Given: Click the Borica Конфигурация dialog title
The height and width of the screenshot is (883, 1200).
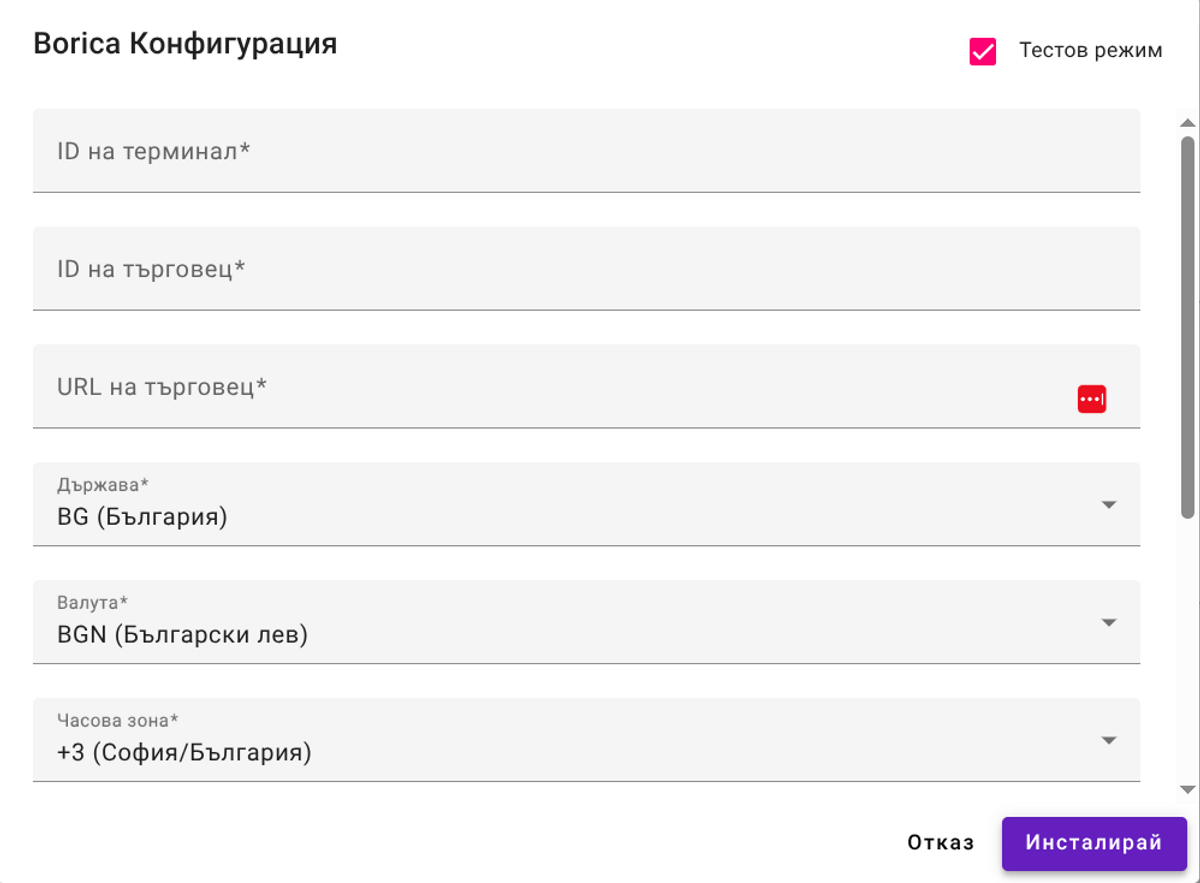Looking at the screenshot, I should (x=185, y=45).
